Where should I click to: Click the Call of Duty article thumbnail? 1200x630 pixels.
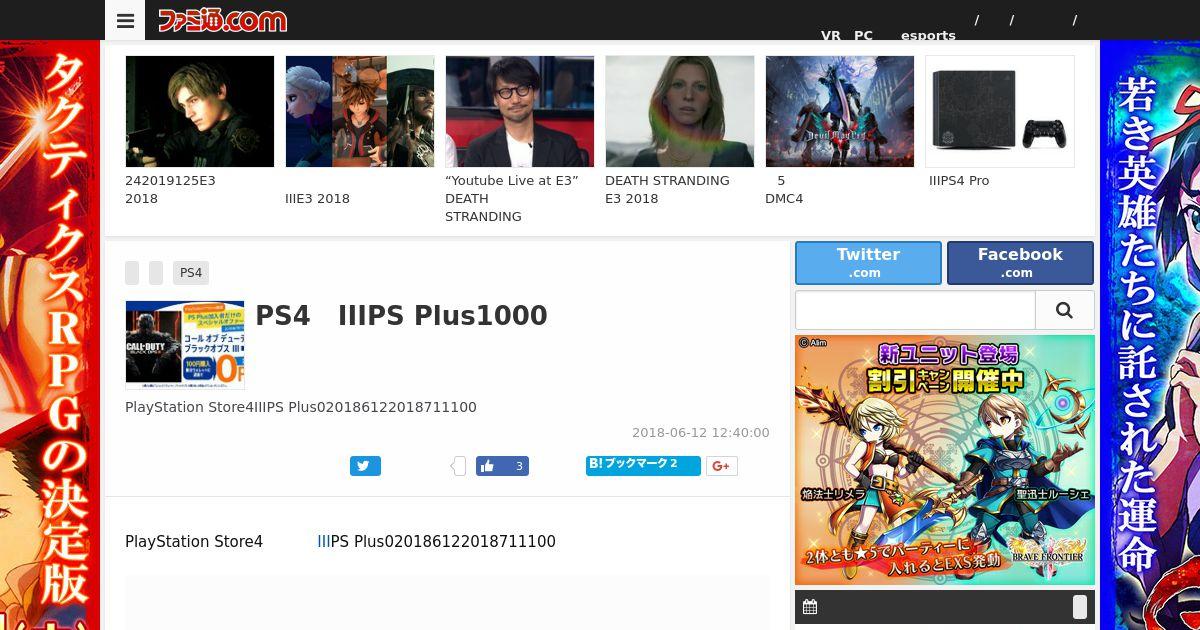(185, 345)
